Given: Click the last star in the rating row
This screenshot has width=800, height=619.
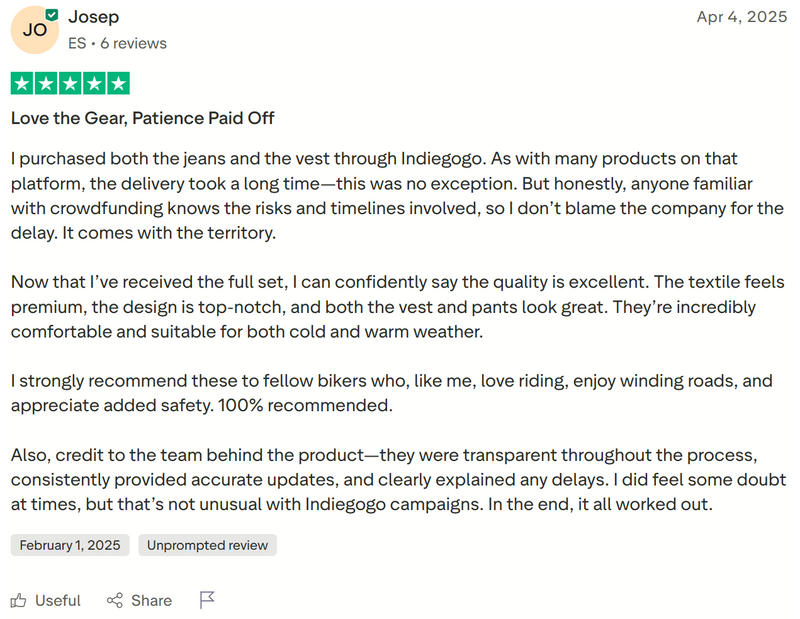Looking at the screenshot, I should click(120, 83).
